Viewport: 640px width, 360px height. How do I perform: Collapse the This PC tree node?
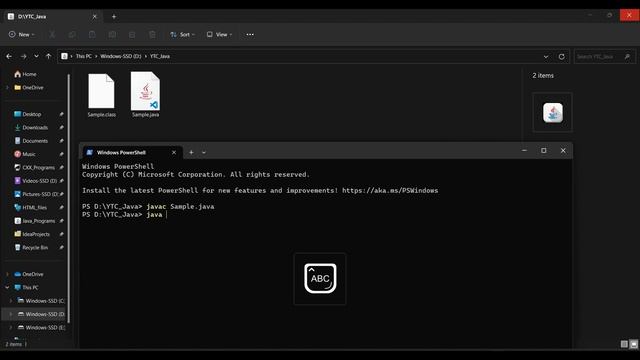click(x=7, y=288)
